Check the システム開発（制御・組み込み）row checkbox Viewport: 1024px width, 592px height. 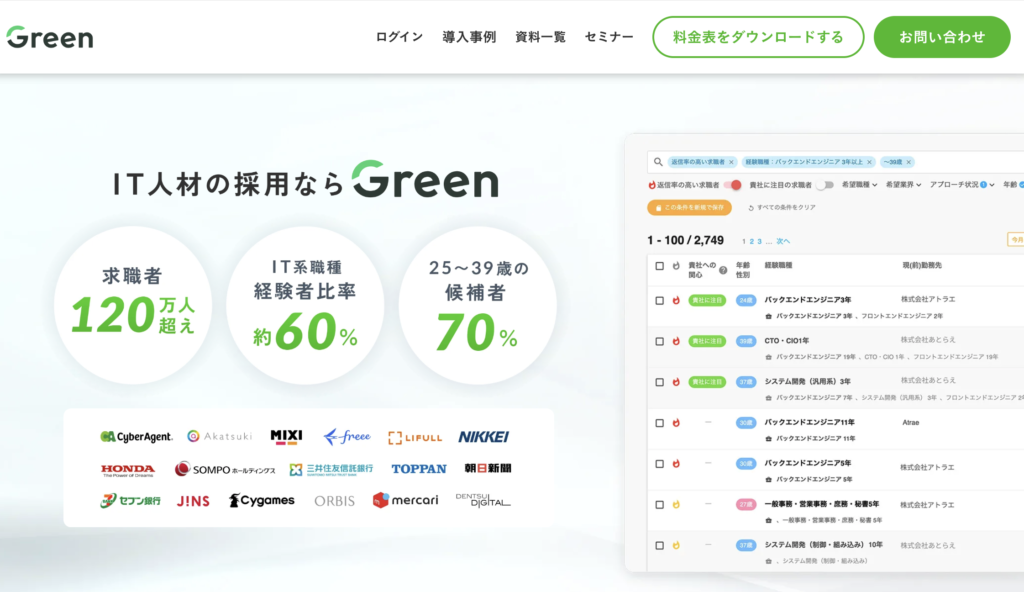(660, 545)
